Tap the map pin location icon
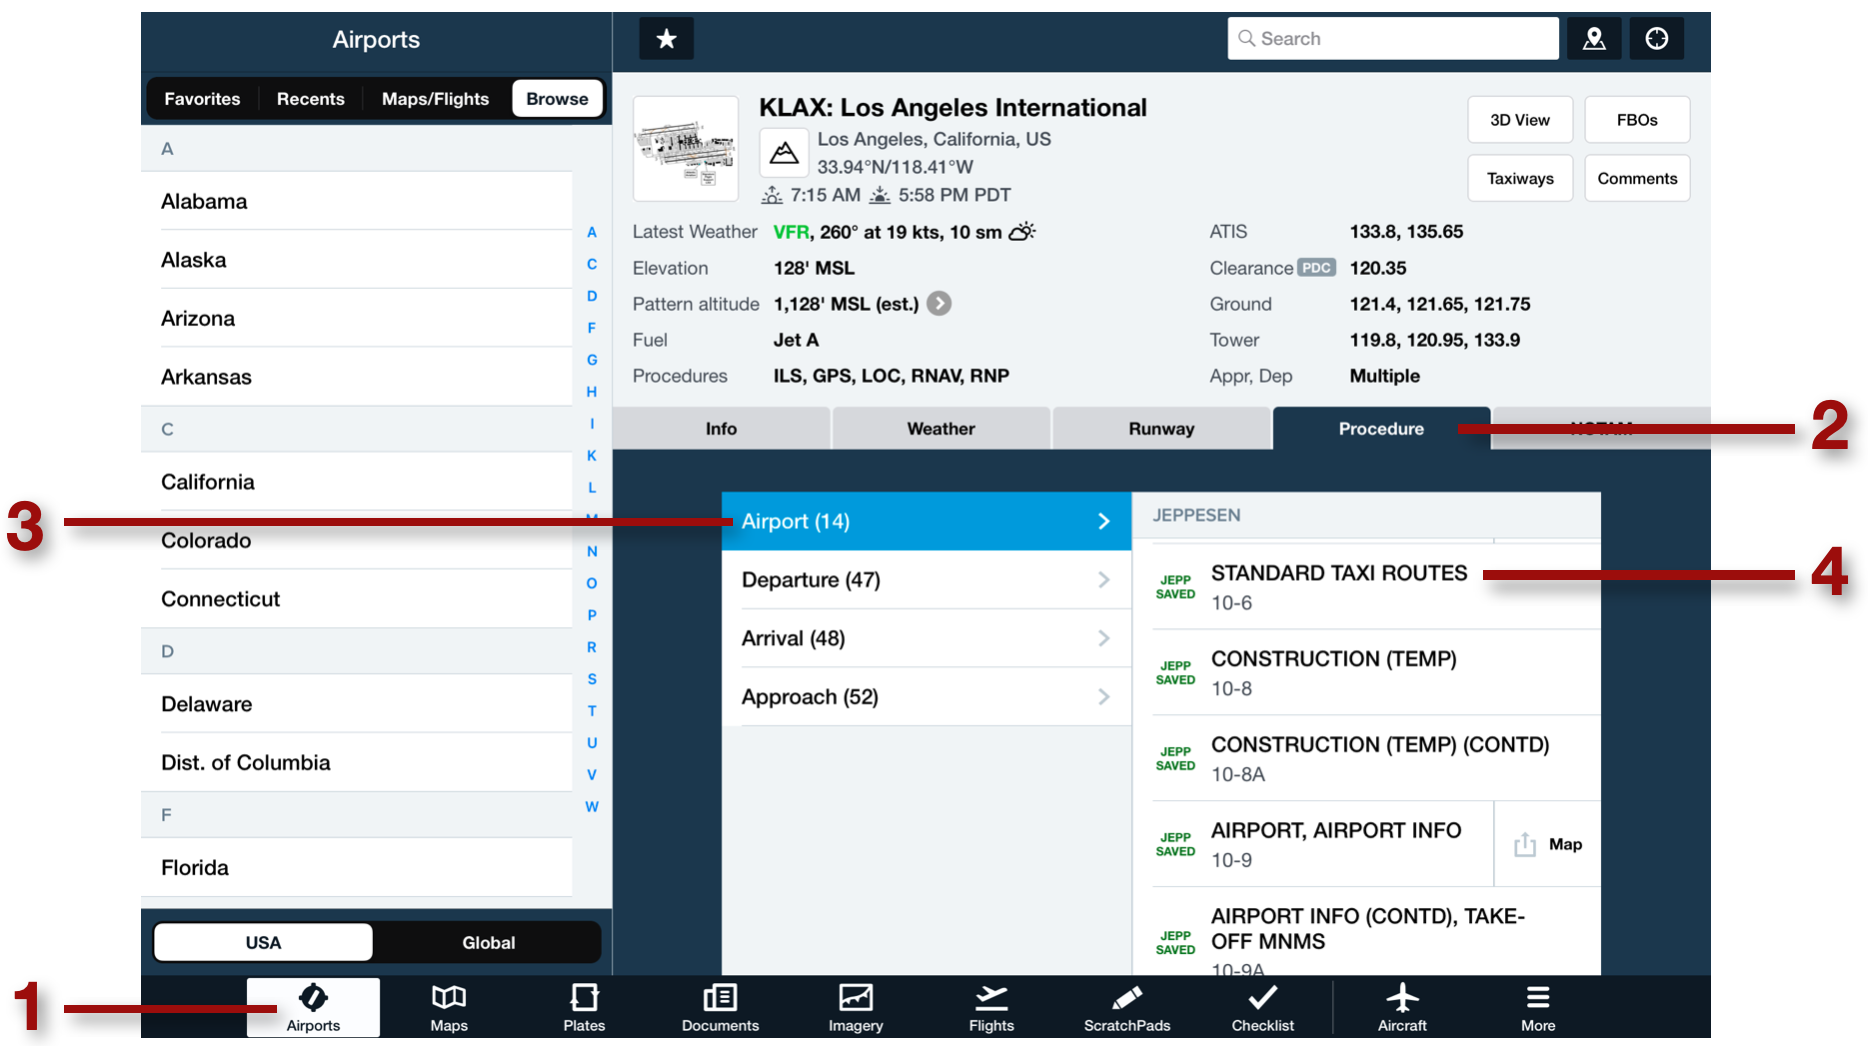The height and width of the screenshot is (1046, 1868). tap(1594, 39)
